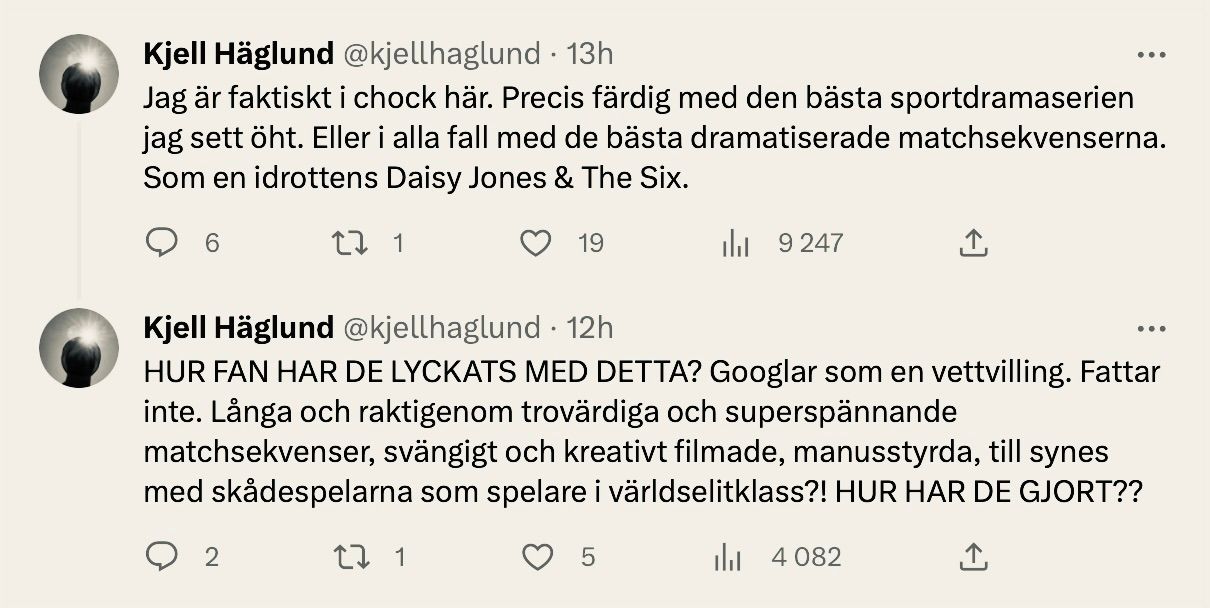Open the @kjellhaglund handle in second tweet
Image resolution: width=1210 pixels, height=608 pixels.
coord(444,327)
